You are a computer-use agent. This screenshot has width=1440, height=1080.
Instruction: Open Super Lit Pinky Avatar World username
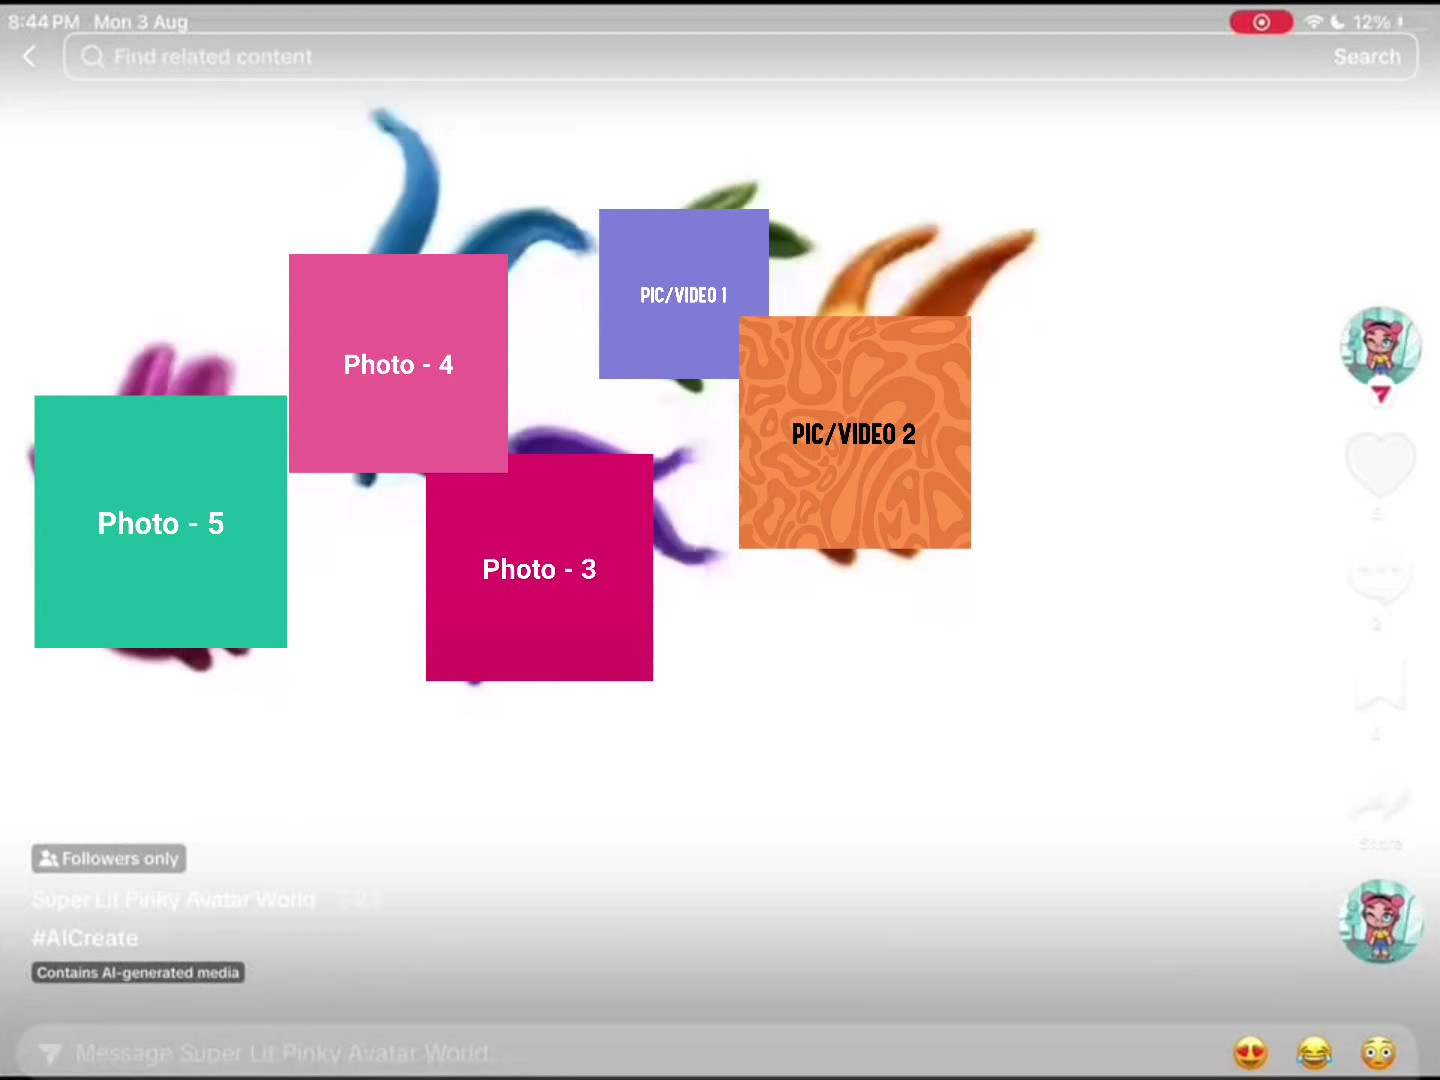tap(174, 900)
